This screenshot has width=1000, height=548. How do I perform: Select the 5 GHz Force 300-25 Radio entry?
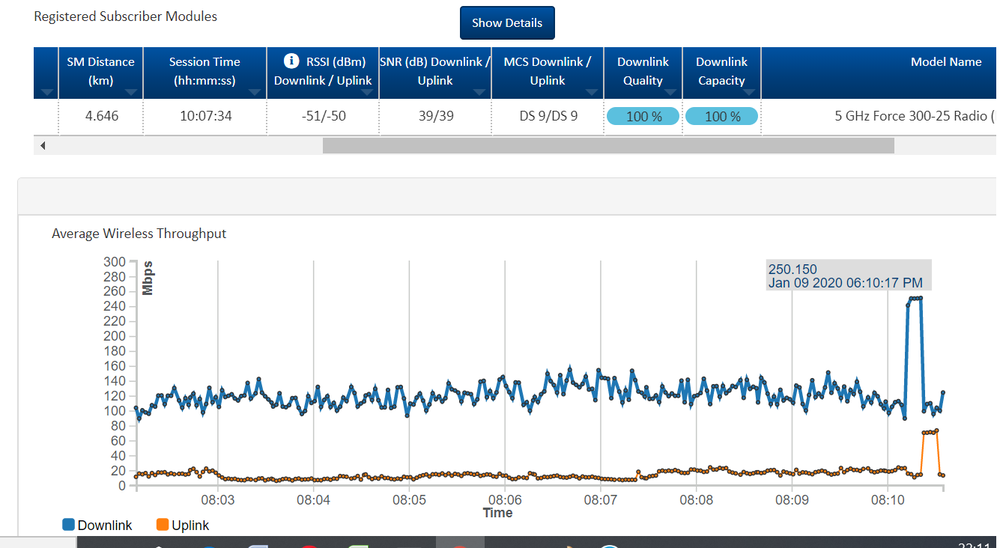pos(914,117)
